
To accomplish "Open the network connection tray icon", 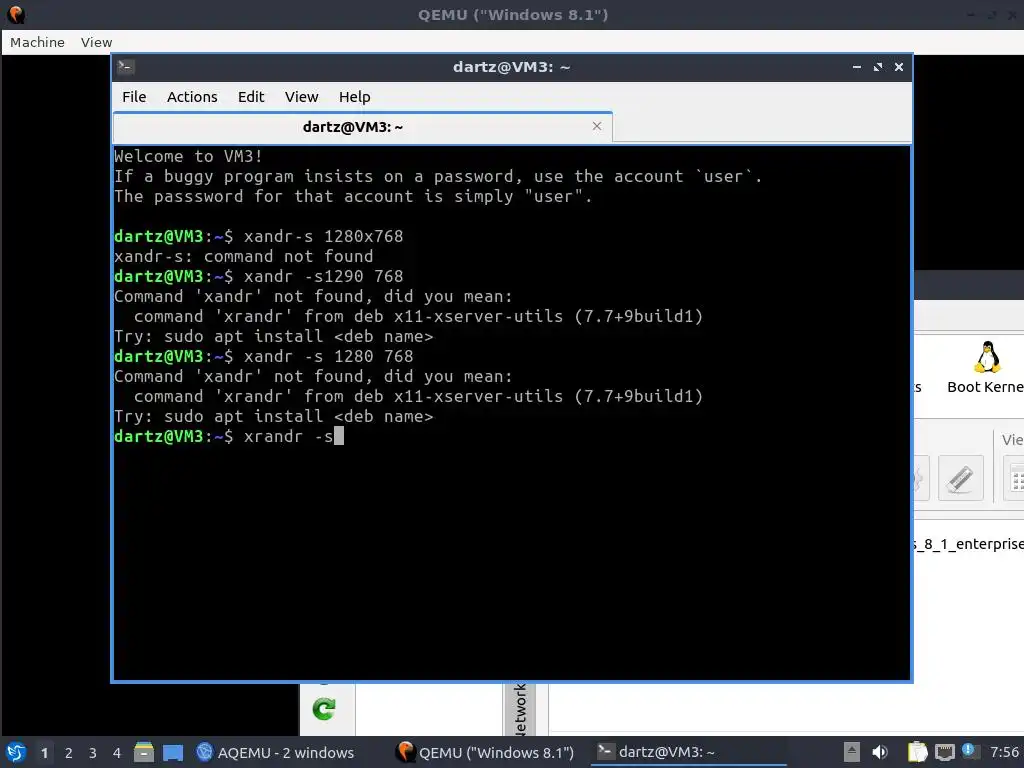I will click(944, 752).
